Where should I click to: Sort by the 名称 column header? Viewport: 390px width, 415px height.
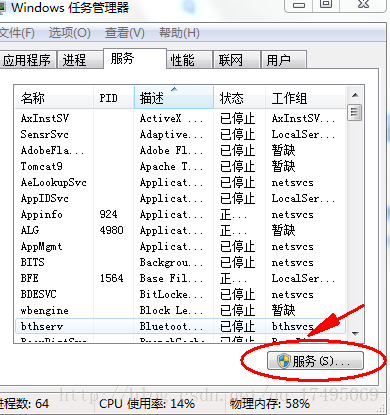(54, 98)
